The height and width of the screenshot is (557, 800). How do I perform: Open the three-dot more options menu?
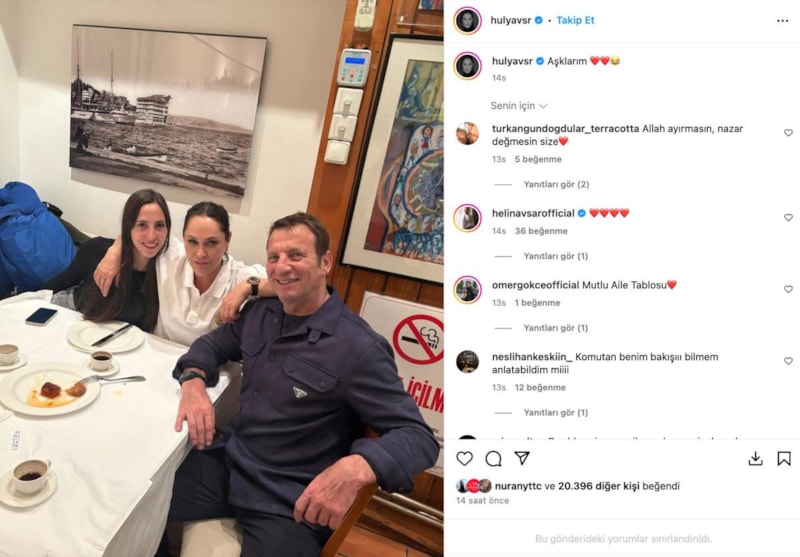(x=783, y=21)
